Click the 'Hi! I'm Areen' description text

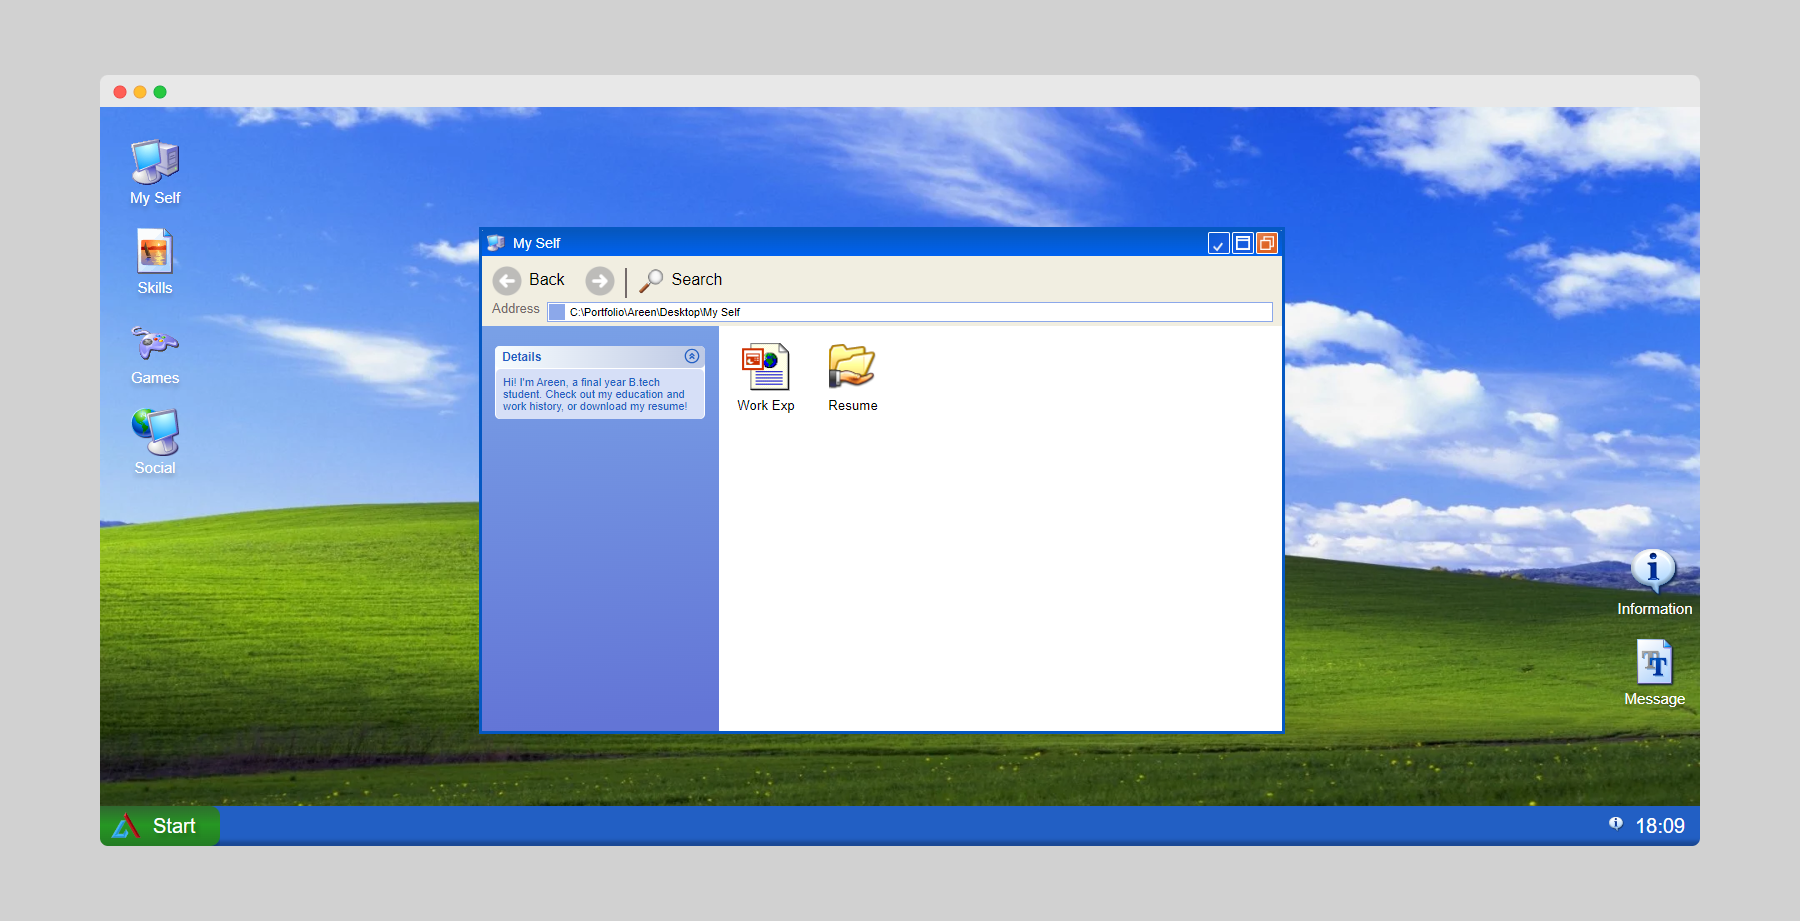click(595, 394)
